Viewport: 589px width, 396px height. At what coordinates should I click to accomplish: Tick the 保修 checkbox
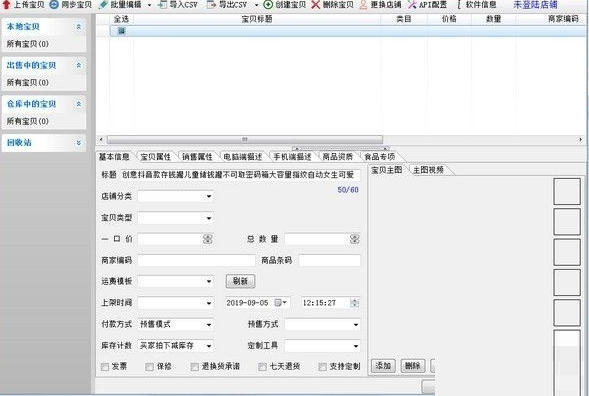click(150, 367)
